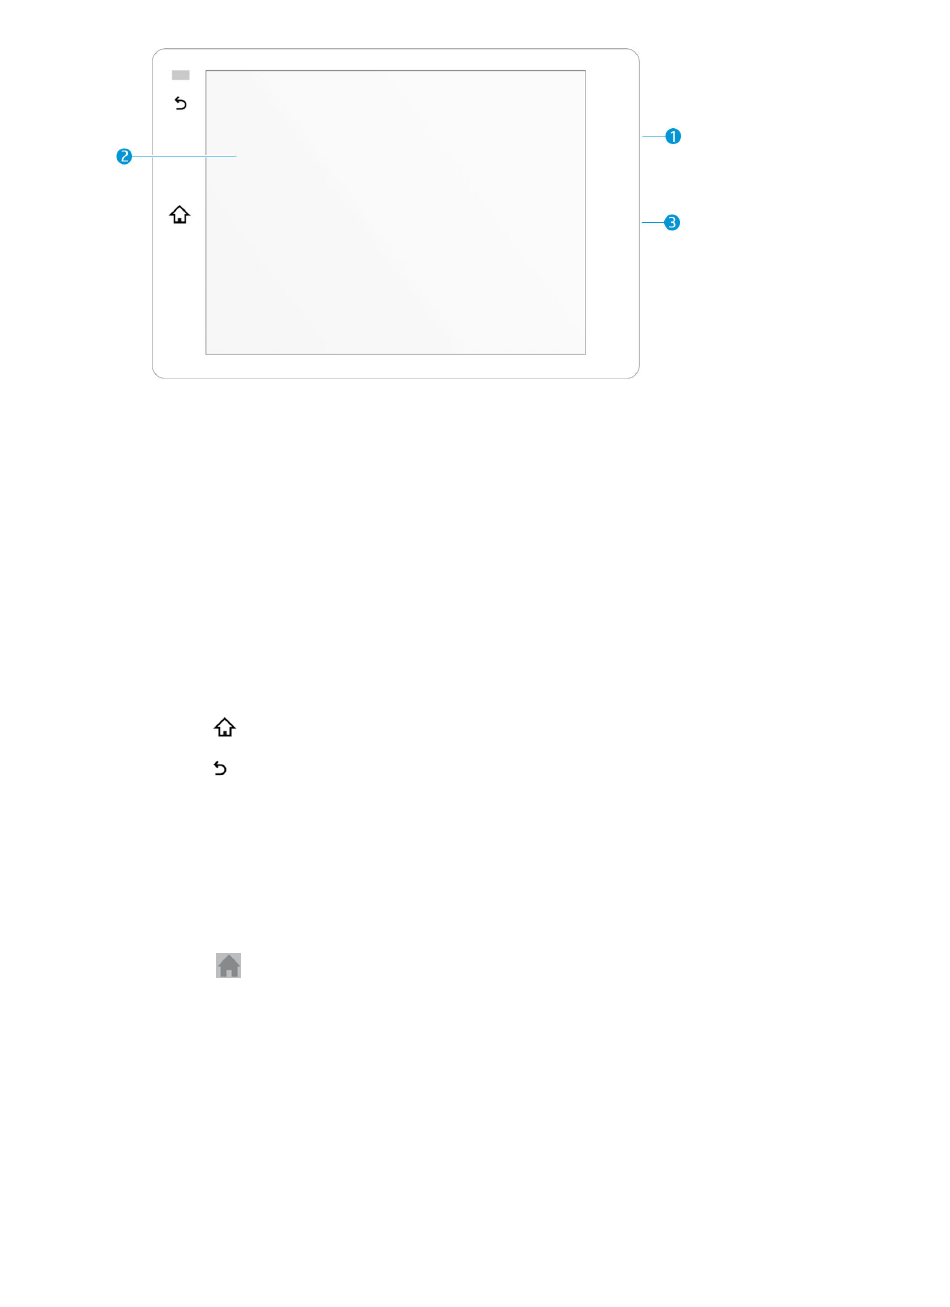Click callout number 3 blue circle
The image size is (950, 1307).
672,222
